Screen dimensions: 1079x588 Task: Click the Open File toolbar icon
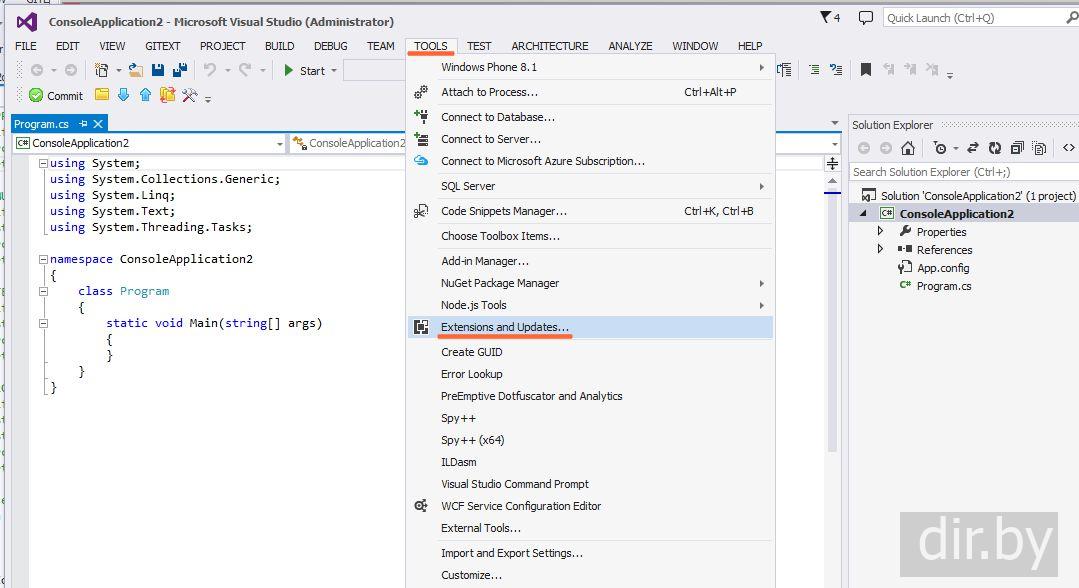coord(136,70)
